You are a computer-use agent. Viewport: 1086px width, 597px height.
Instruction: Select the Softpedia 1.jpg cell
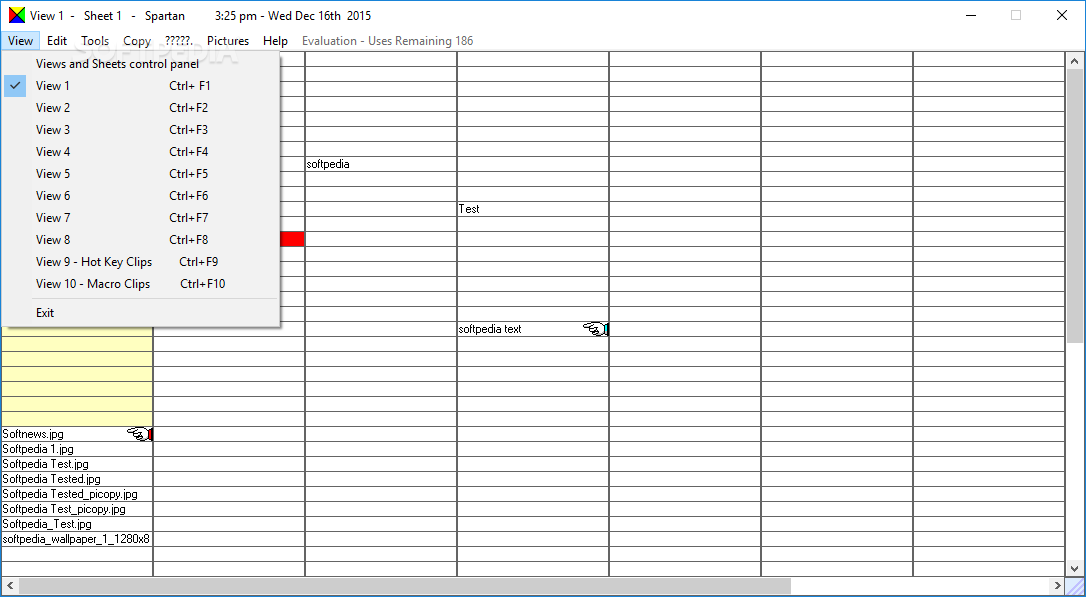click(77, 449)
